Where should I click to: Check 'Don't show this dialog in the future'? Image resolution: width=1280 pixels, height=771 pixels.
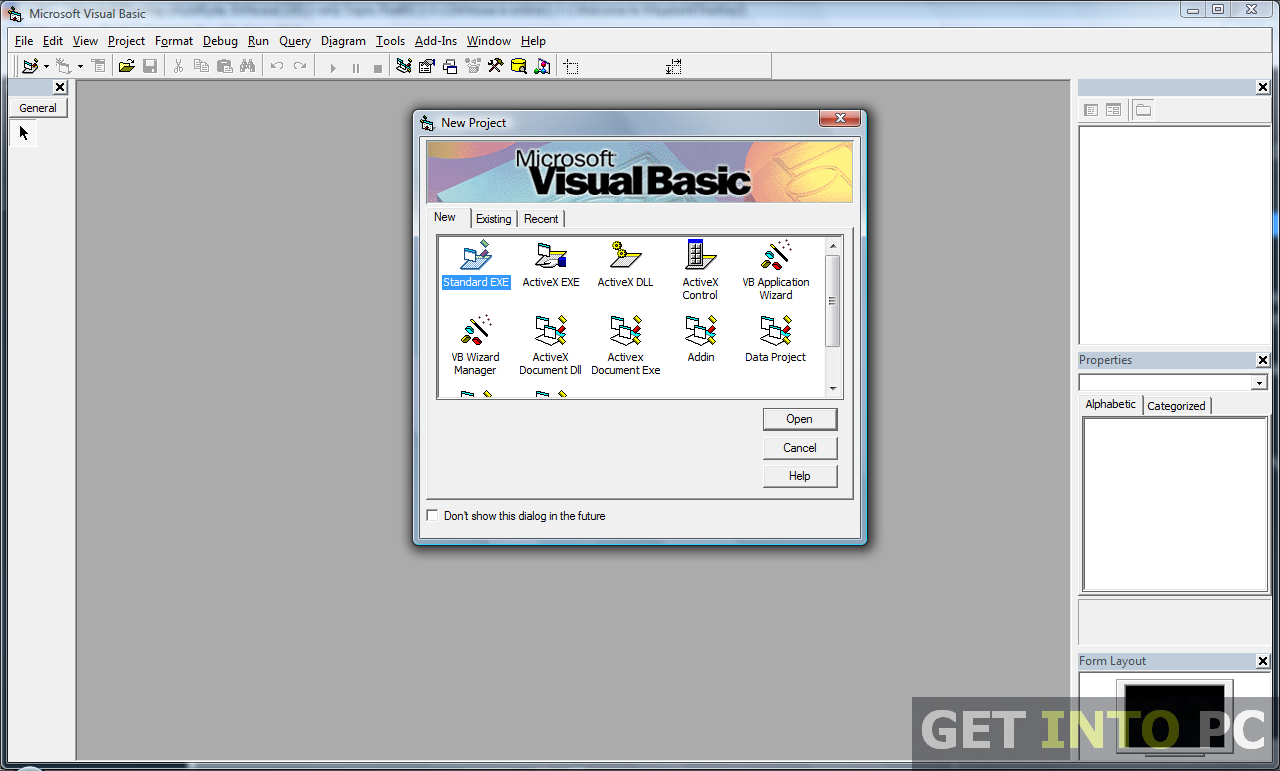pos(432,515)
